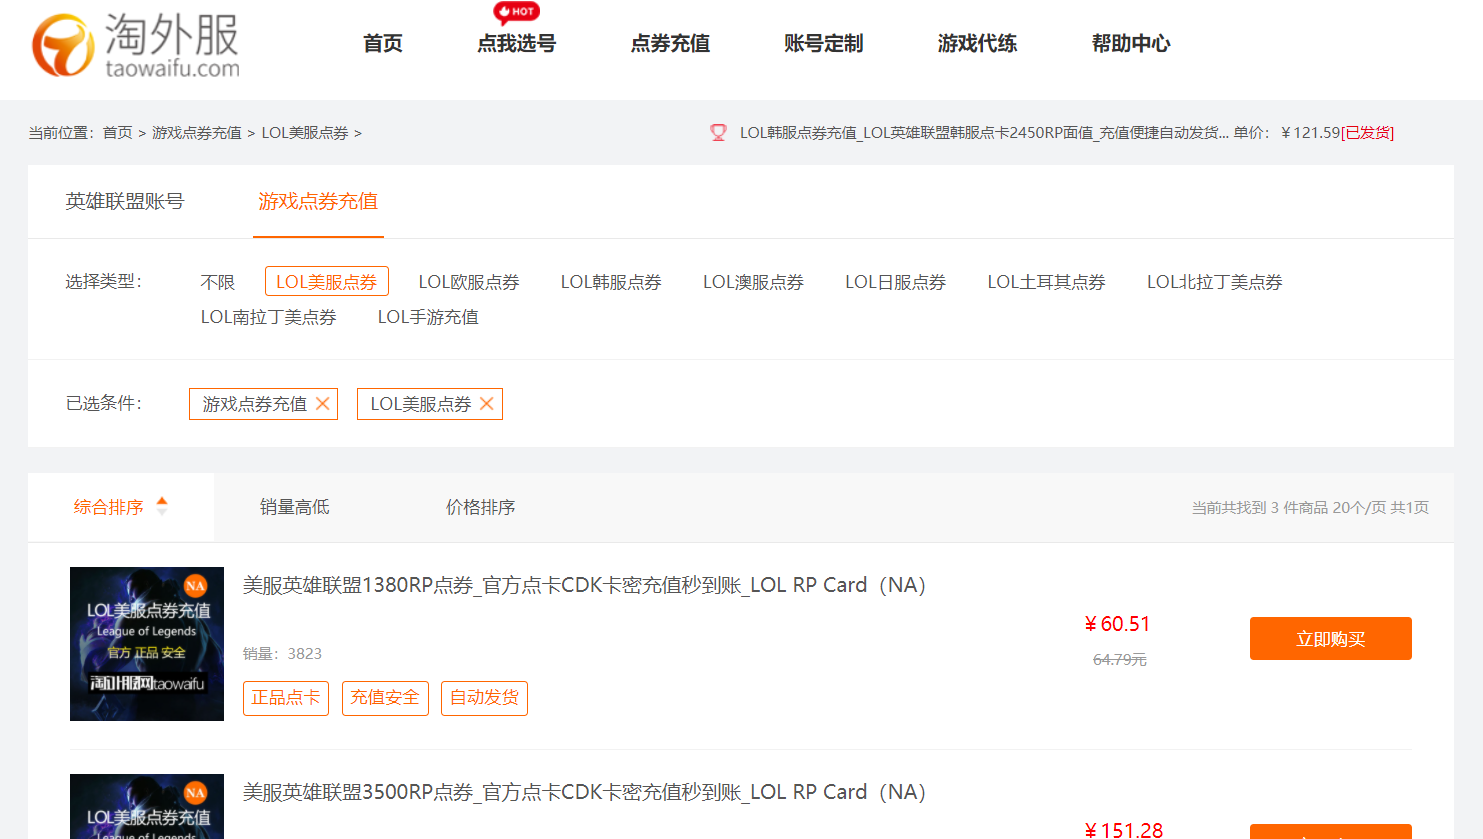Image resolution: width=1483 pixels, height=839 pixels.
Task: Open 点我选号 in the navigation bar
Action: [516, 43]
